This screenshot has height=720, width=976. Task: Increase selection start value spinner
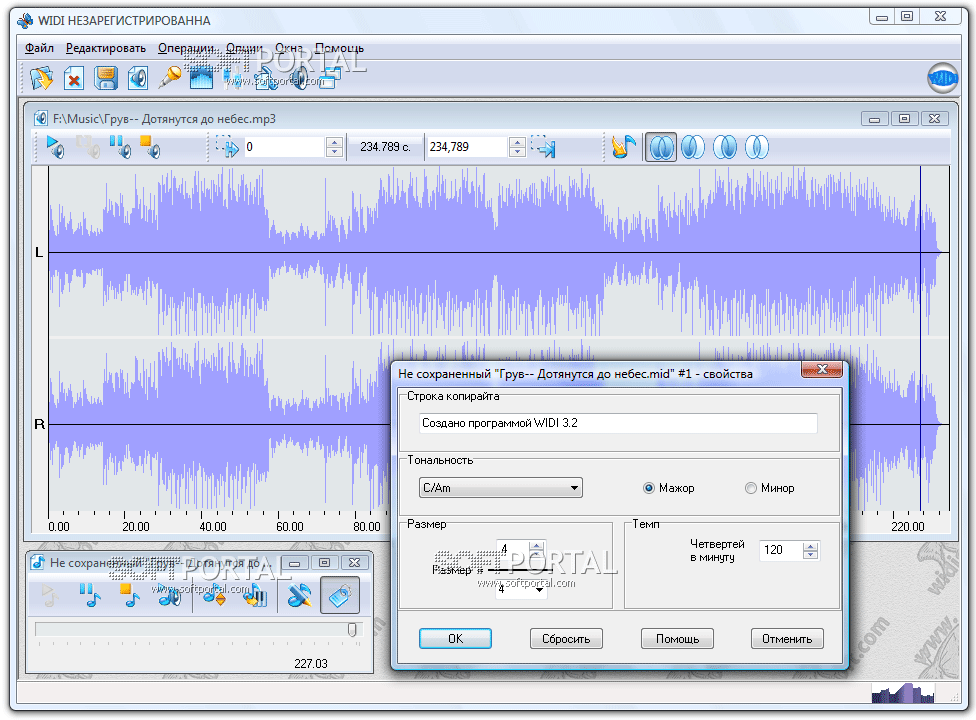click(x=334, y=143)
